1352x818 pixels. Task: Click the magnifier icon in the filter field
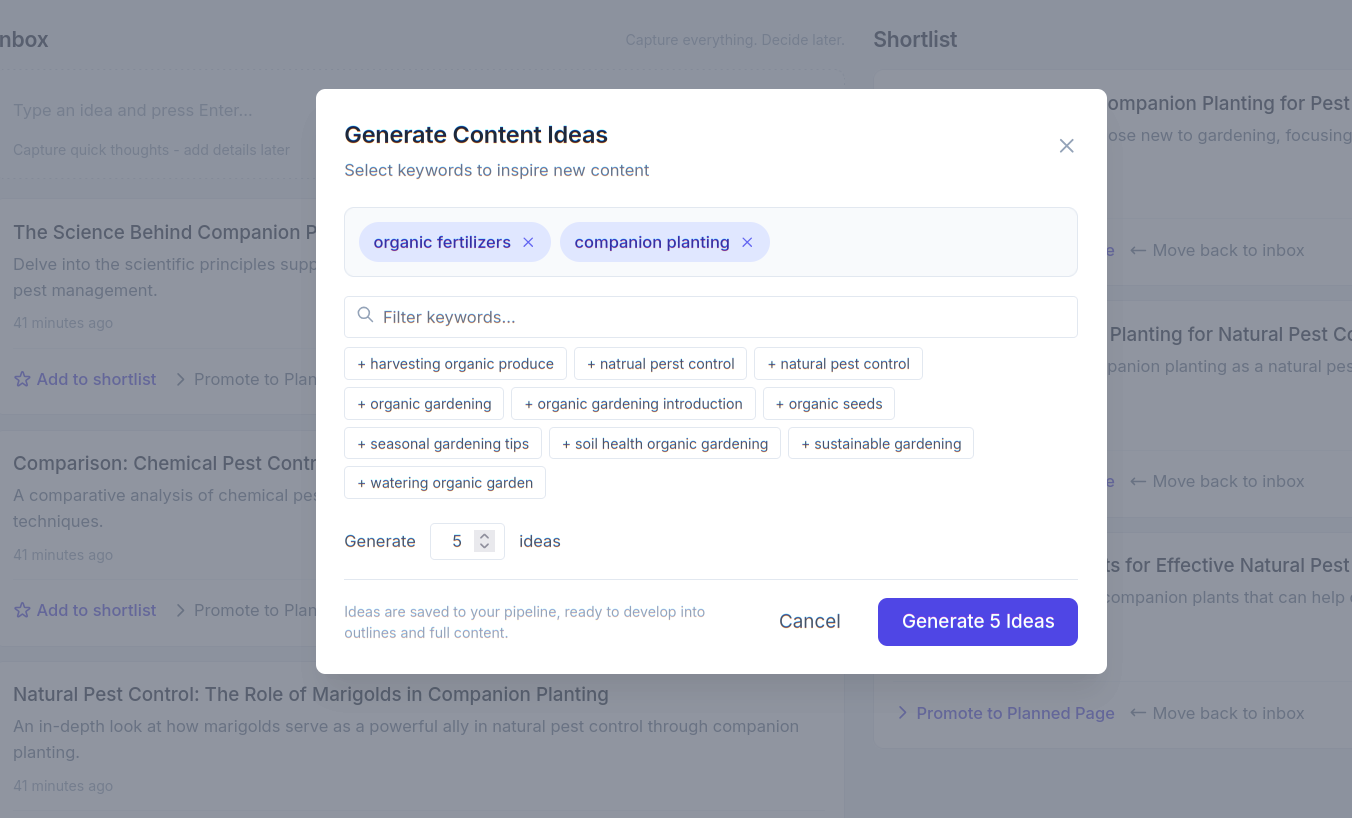coord(365,316)
